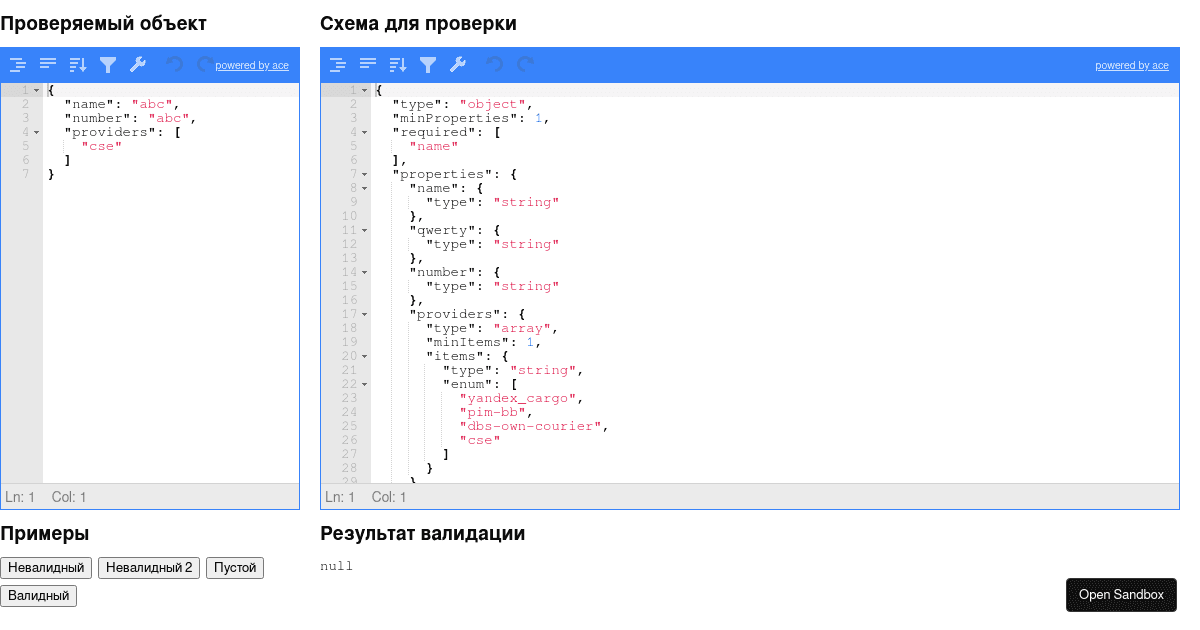Load the Невалидный example
Screen dimensions: 1200x630
46,568
